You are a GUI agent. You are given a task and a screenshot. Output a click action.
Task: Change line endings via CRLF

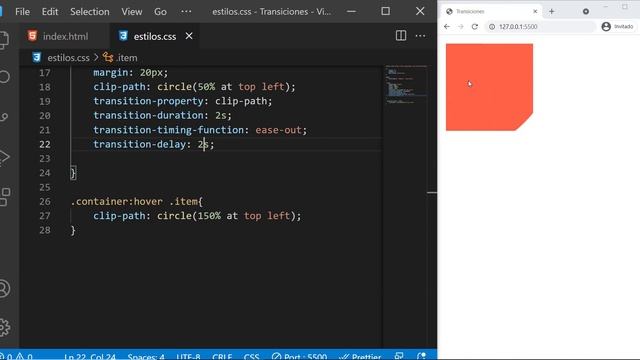222,356
